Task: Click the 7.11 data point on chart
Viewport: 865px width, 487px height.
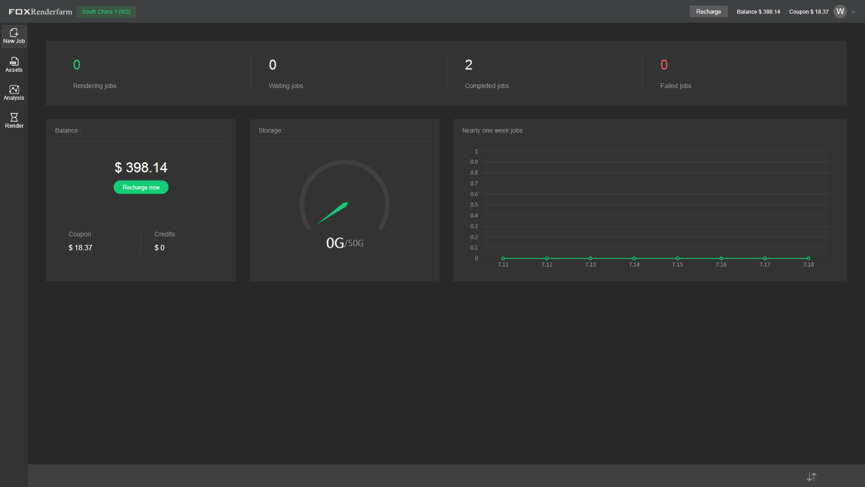Action: pos(503,258)
